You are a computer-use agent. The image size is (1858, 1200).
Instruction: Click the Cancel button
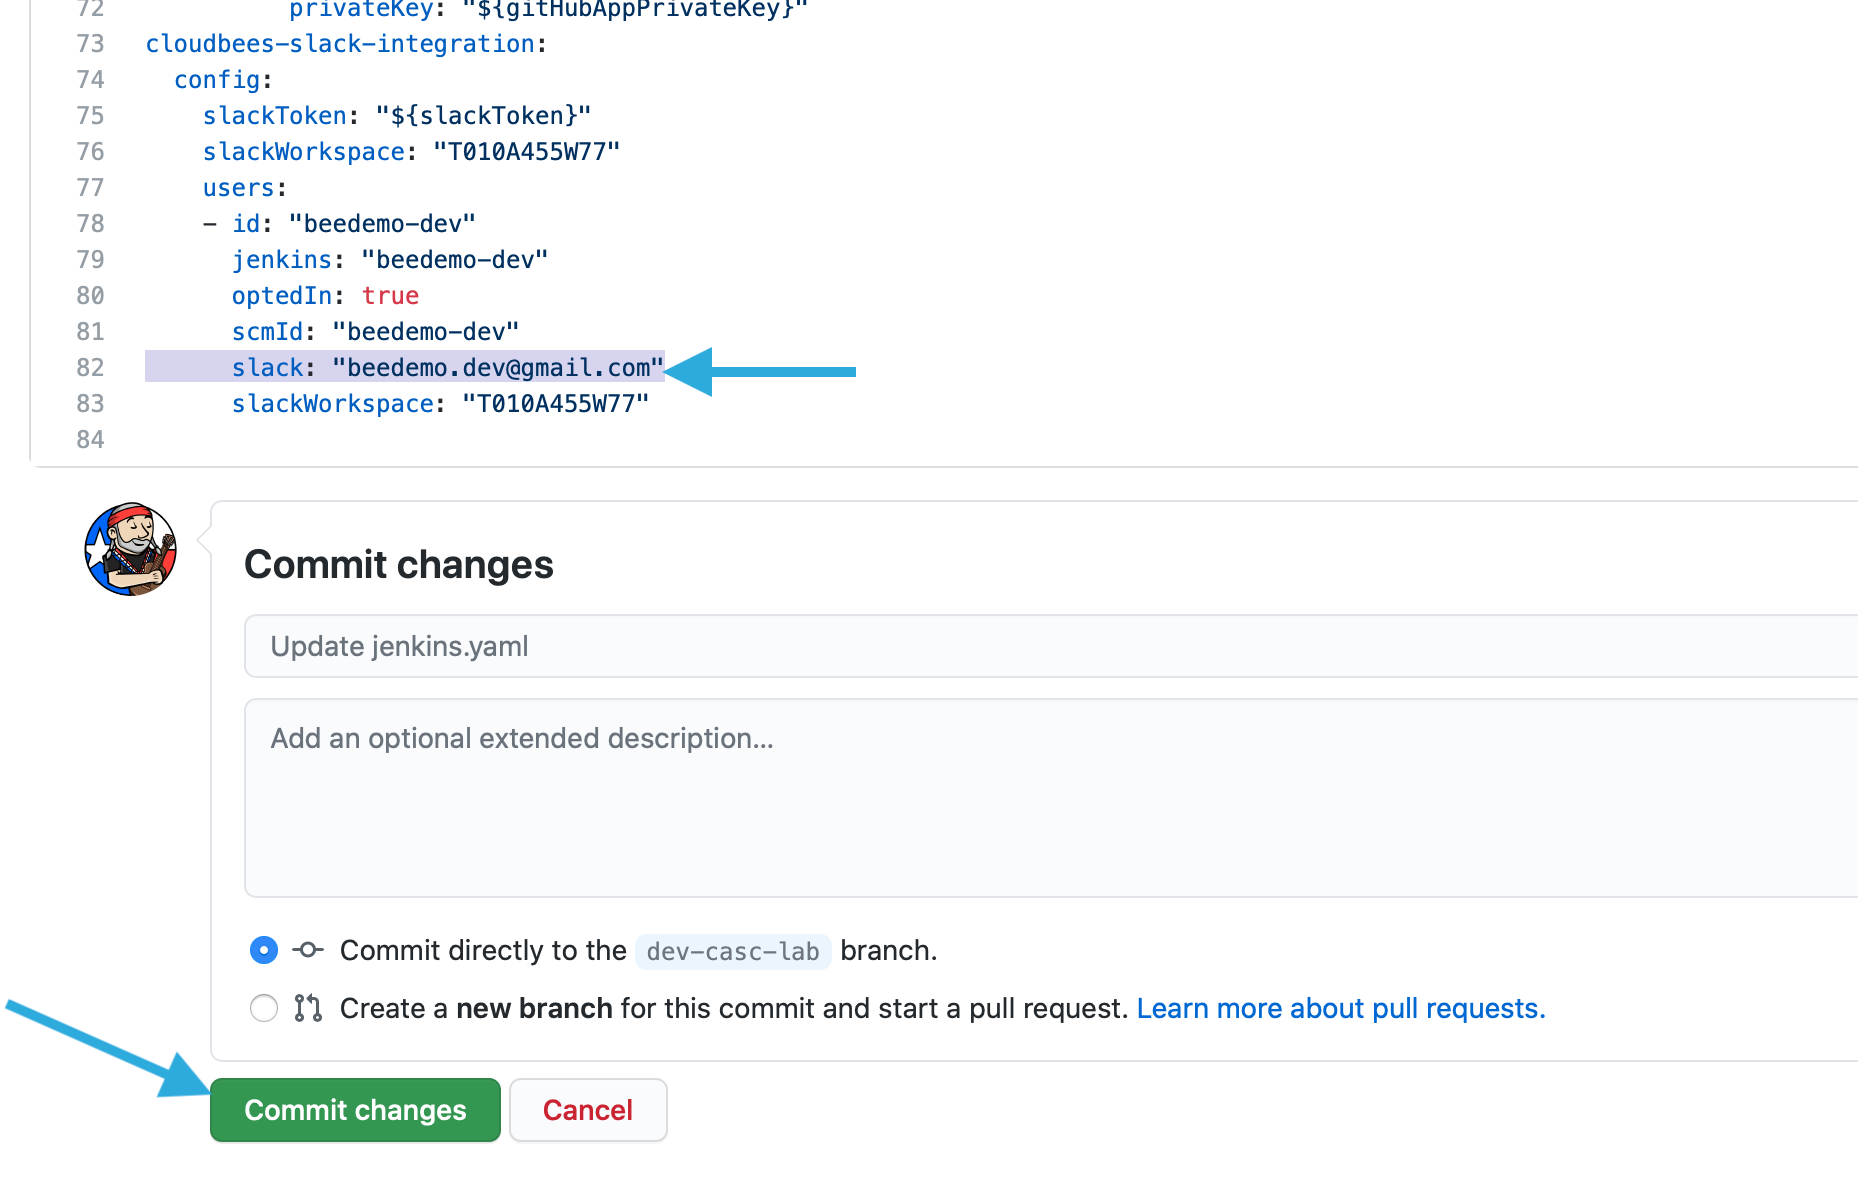point(588,1110)
